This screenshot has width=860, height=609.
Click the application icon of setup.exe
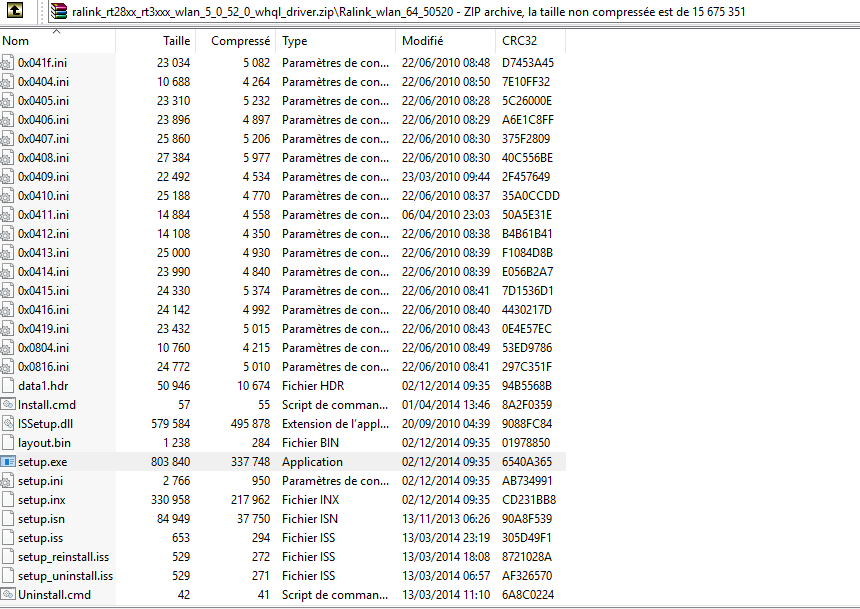point(8,462)
